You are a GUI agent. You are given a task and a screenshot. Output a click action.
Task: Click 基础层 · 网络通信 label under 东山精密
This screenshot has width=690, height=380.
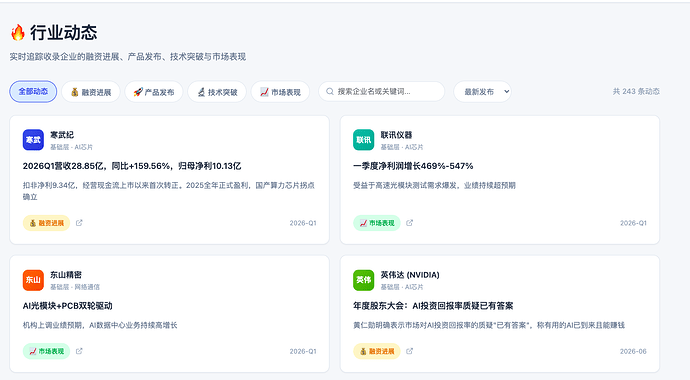pos(75,287)
